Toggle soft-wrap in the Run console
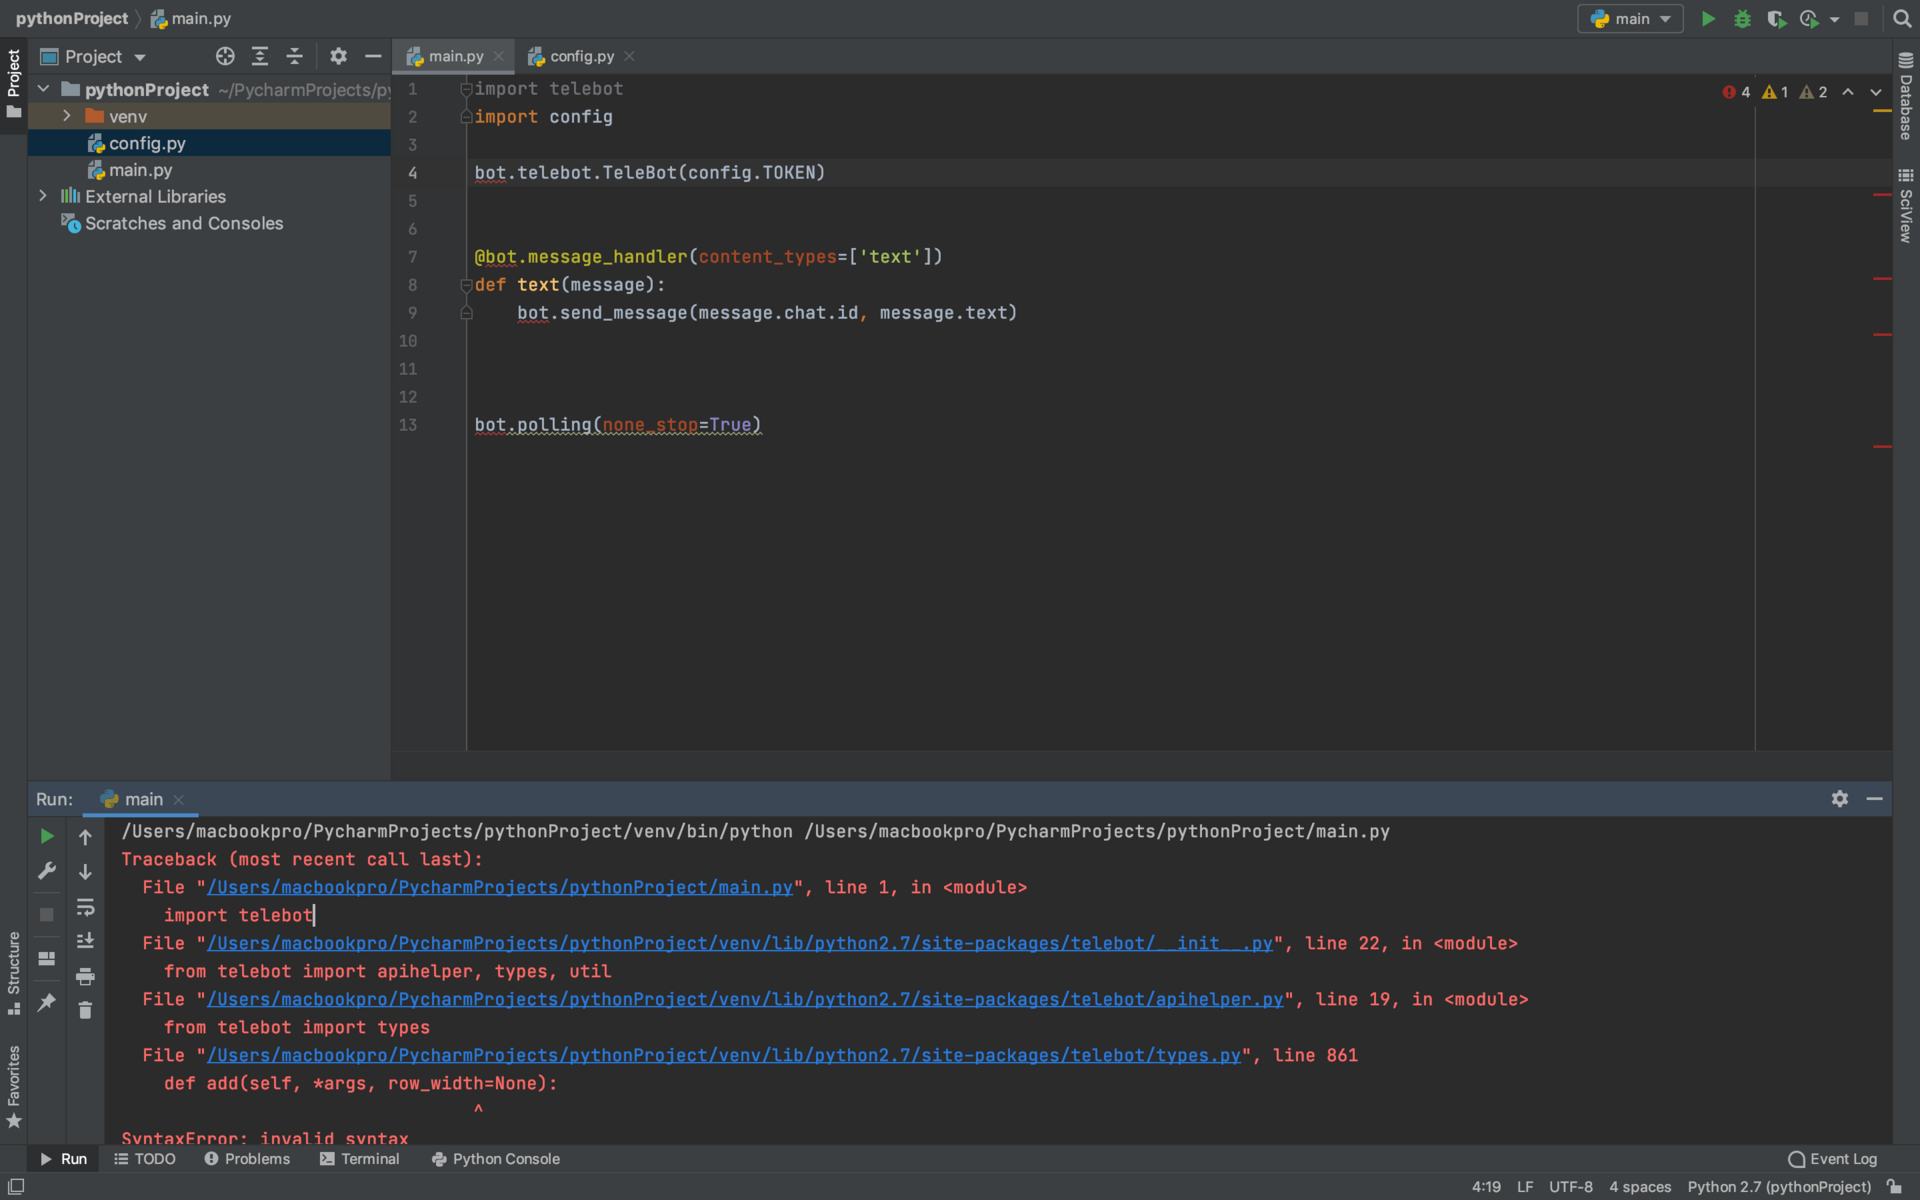Screen dimensions: 1920x1200 pos(85,907)
